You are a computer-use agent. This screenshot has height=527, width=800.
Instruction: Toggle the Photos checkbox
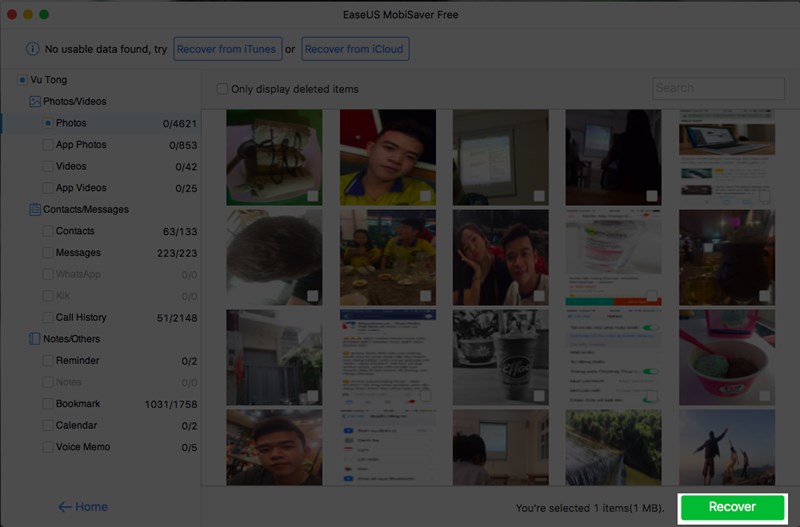(47, 123)
